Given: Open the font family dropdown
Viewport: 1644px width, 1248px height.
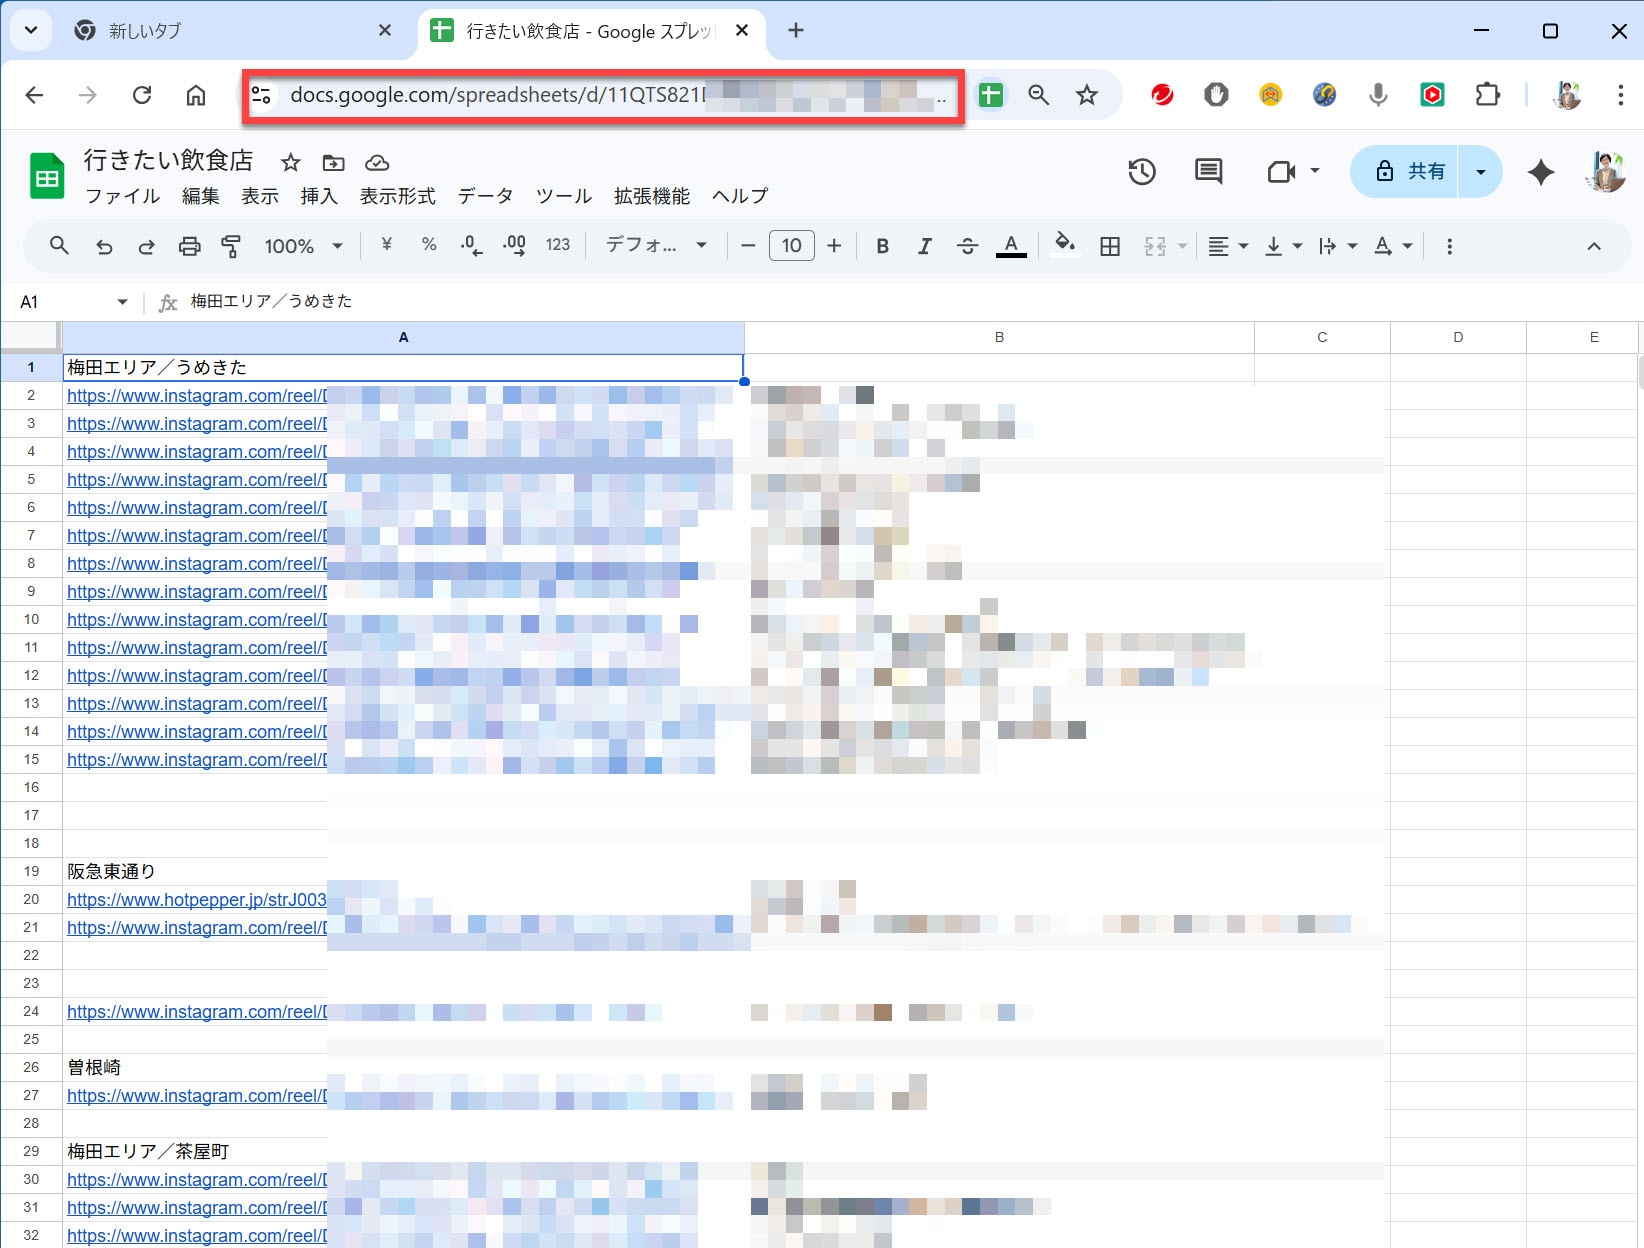Looking at the screenshot, I should 656,246.
